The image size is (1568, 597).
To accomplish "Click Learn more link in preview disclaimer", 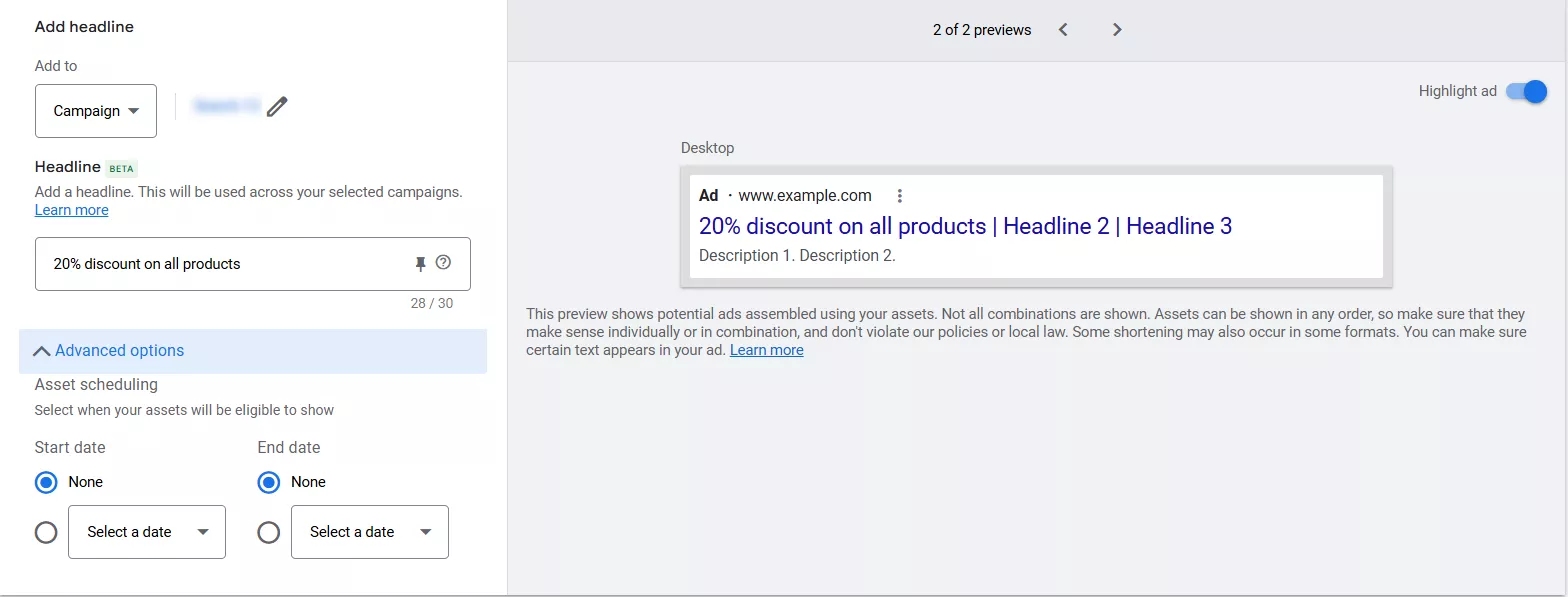I will (766, 350).
